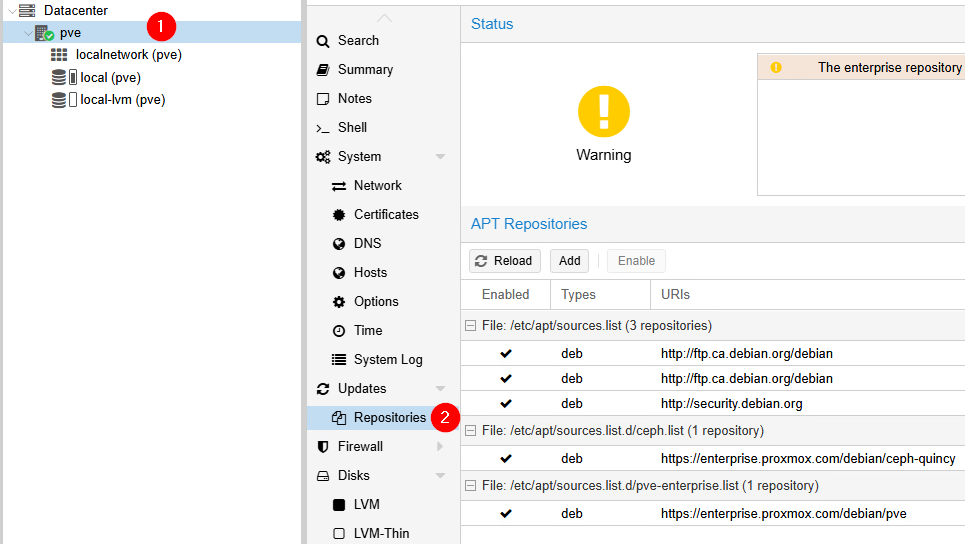Click the localnetwork grid icon
This screenshot has width=965, height=544.
[x=59, y=55]
